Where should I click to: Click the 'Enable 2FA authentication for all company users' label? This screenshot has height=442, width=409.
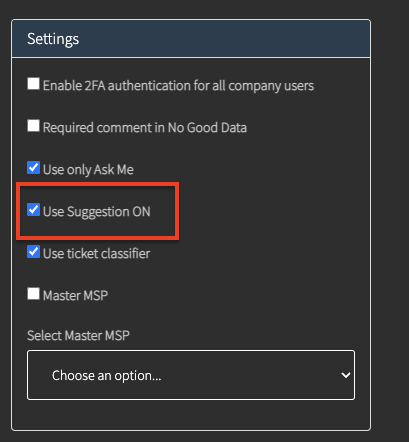click(178, 86)
